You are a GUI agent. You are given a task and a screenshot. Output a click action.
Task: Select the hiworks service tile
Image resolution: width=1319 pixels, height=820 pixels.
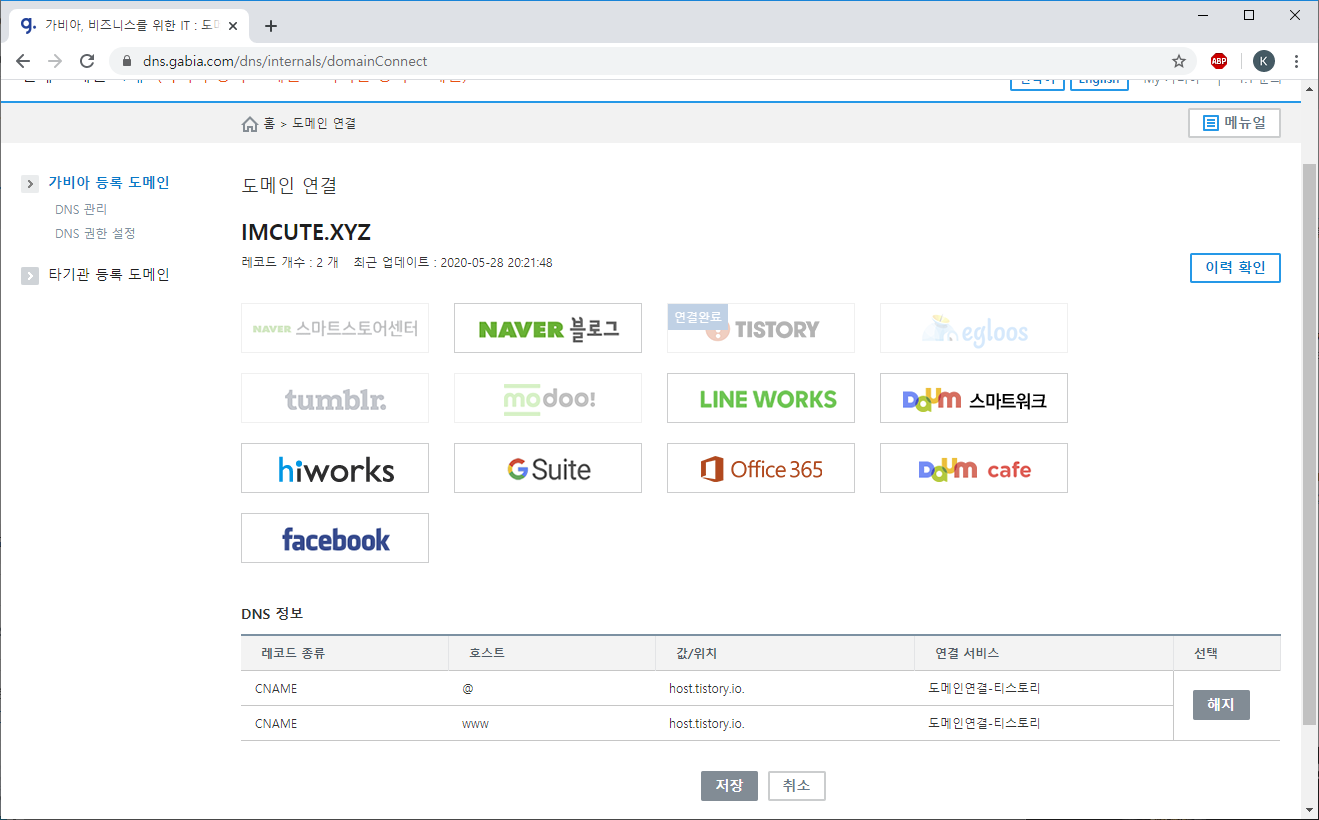pos(335,468)
